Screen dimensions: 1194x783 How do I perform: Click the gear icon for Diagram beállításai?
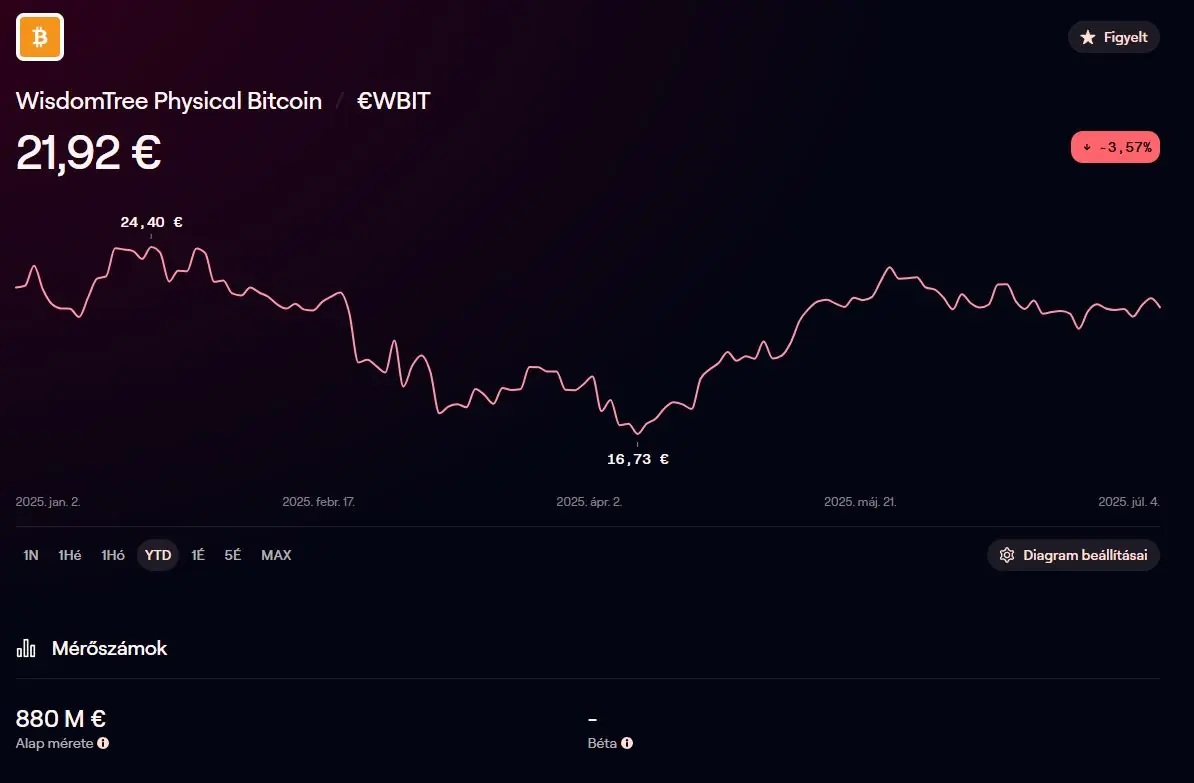click(1007, 555)
